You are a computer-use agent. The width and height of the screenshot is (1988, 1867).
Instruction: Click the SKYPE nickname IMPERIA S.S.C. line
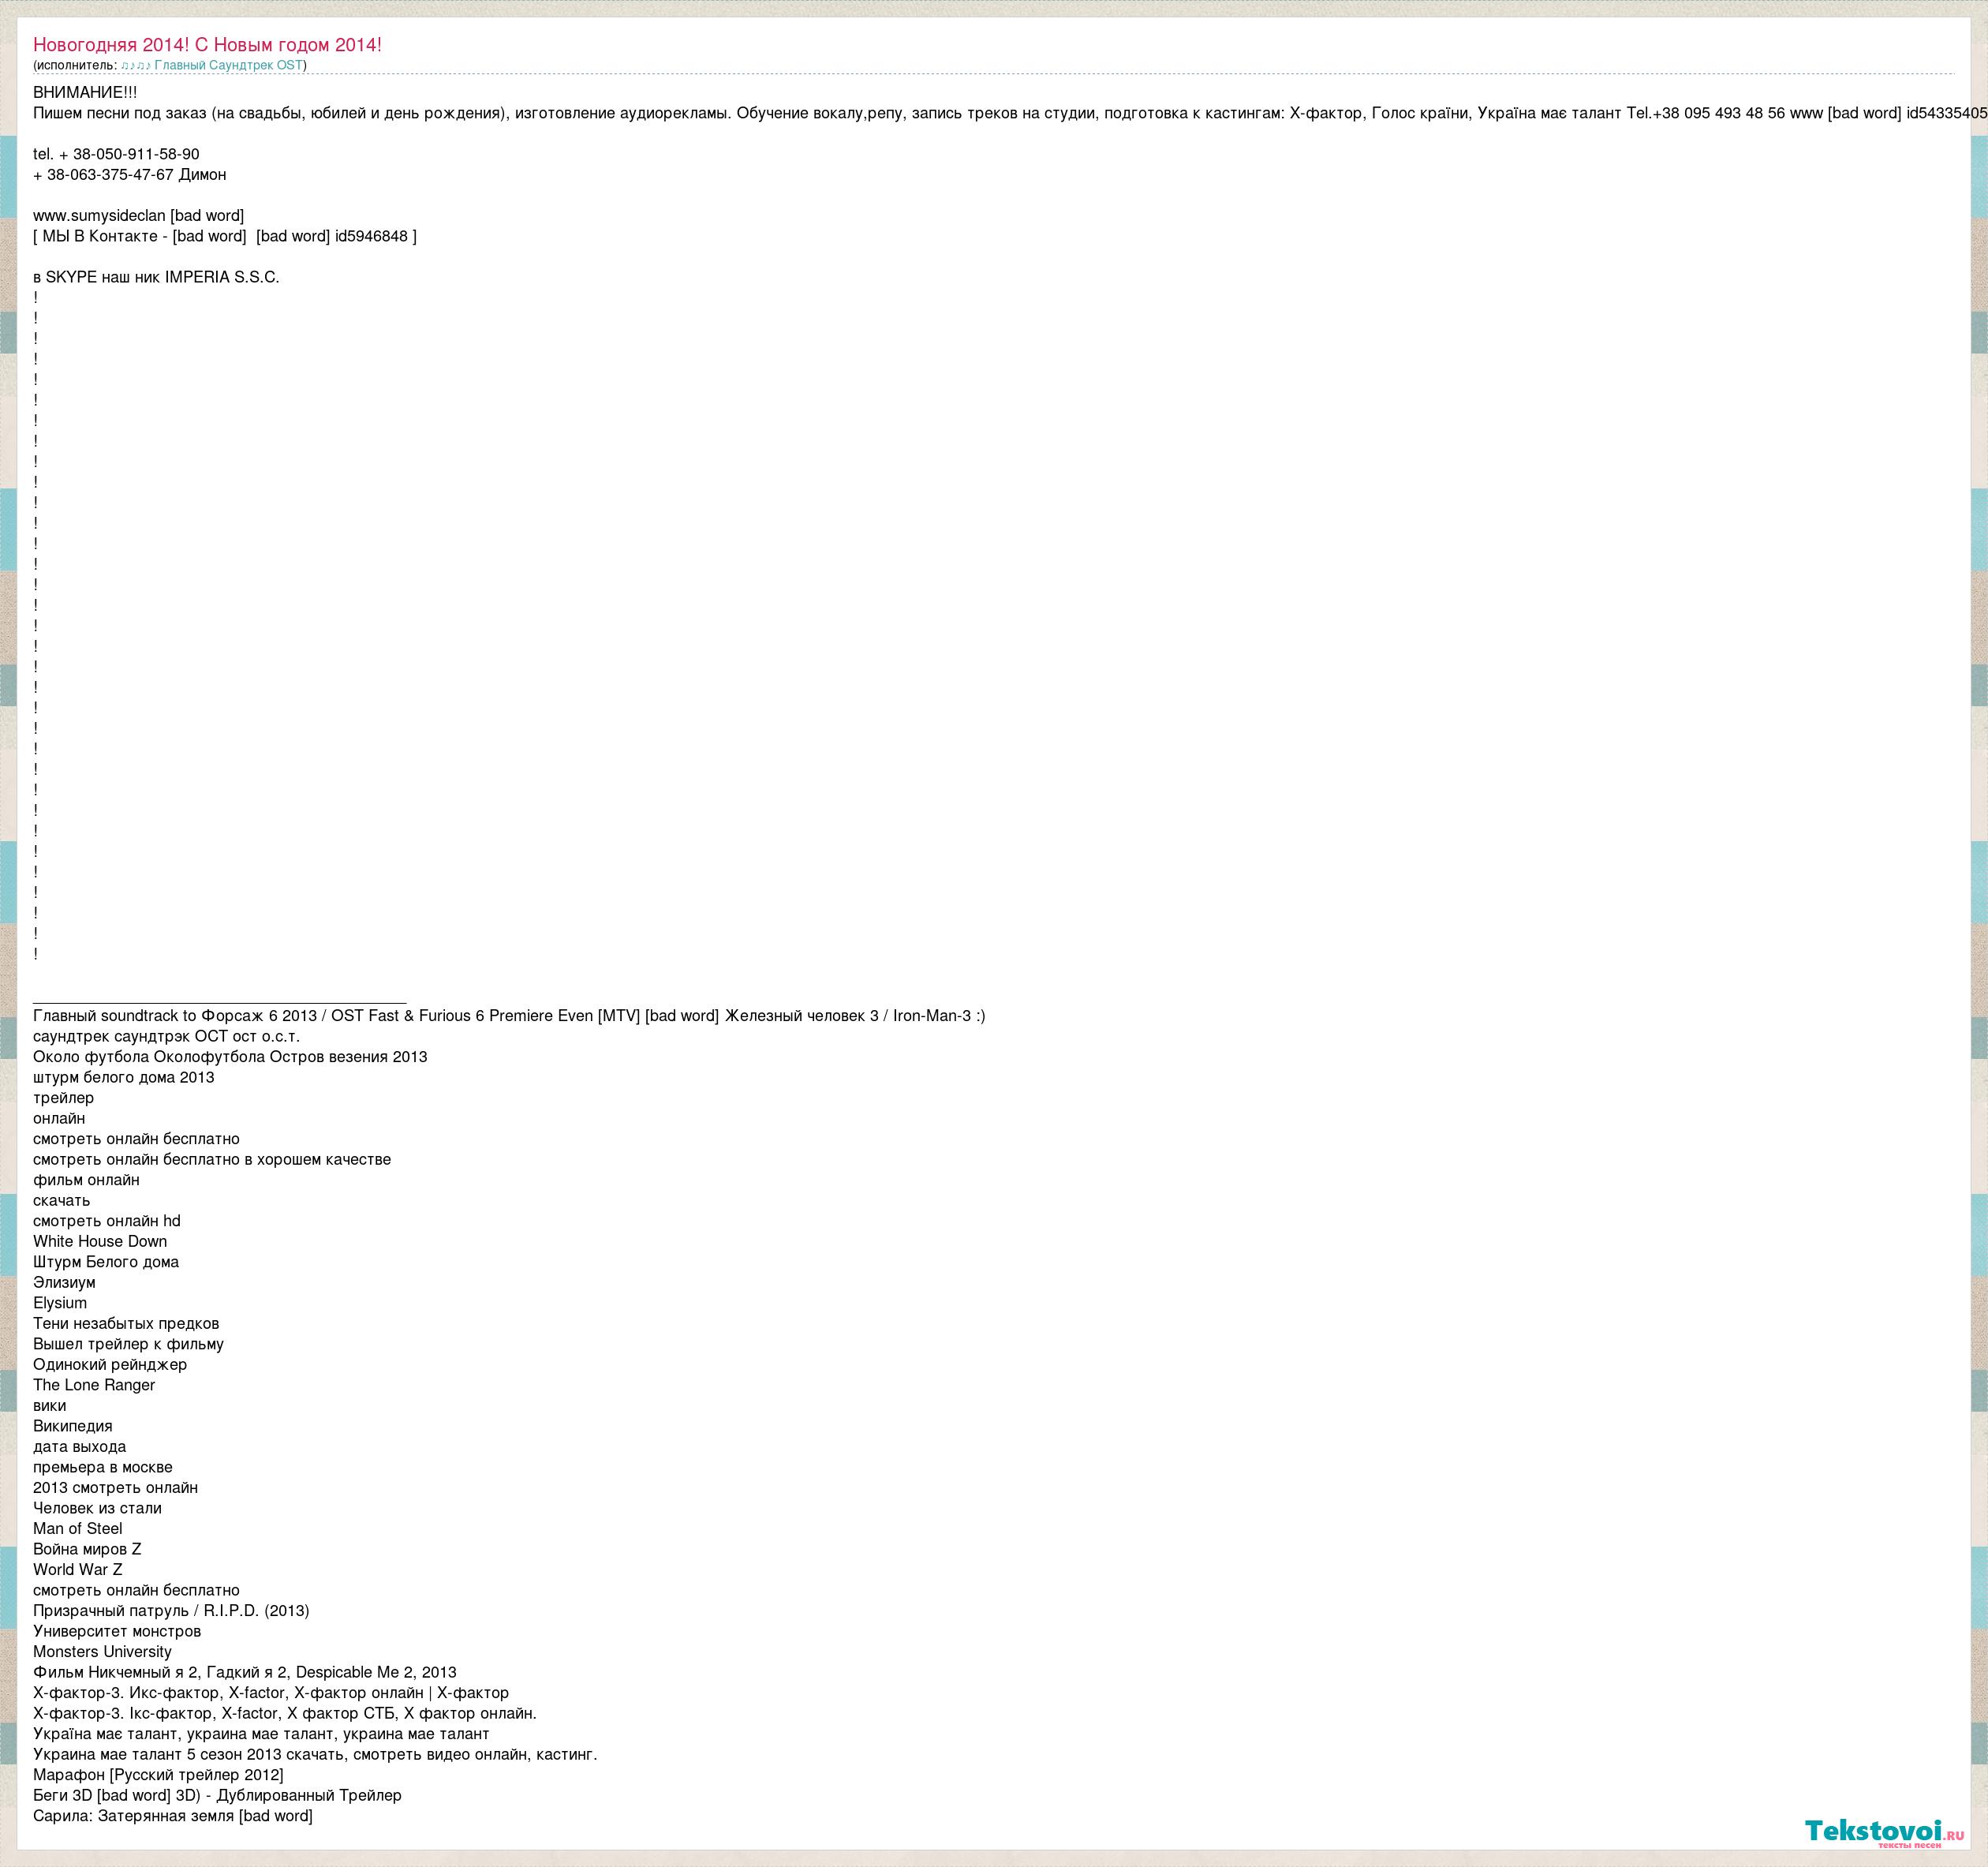click(x=156, y=277)
